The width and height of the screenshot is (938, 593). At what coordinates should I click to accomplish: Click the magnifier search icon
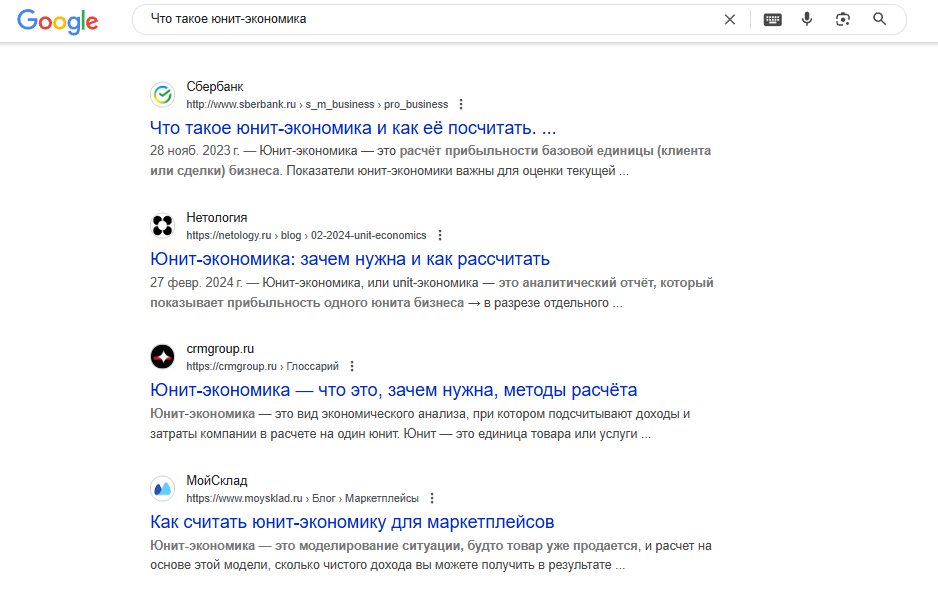click(879, 19)
